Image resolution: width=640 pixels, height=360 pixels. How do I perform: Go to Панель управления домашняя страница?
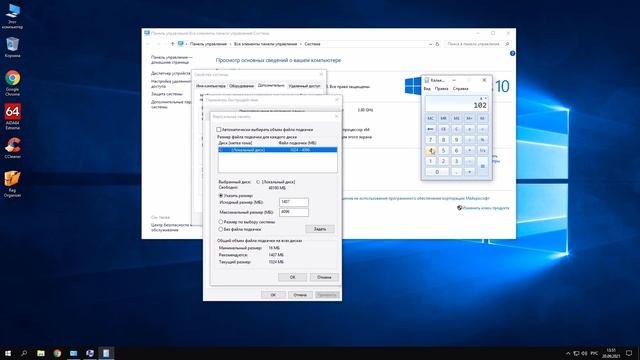point(171,60)
